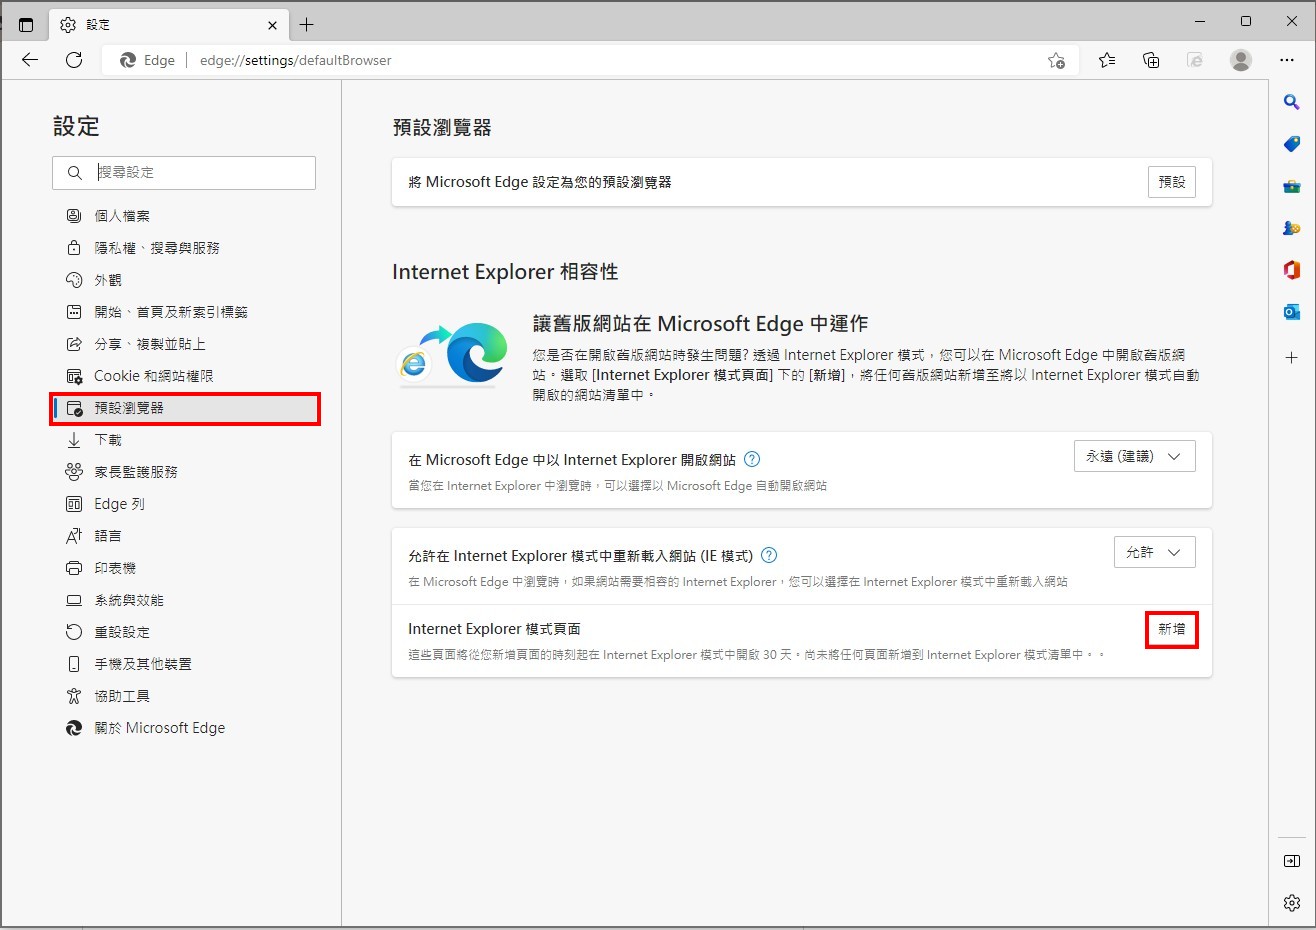Image resolution: width=1316 pixels, height=930 pixels.
Task: Open the sidebar Office icon
Action: click(x=1292, y=270)
